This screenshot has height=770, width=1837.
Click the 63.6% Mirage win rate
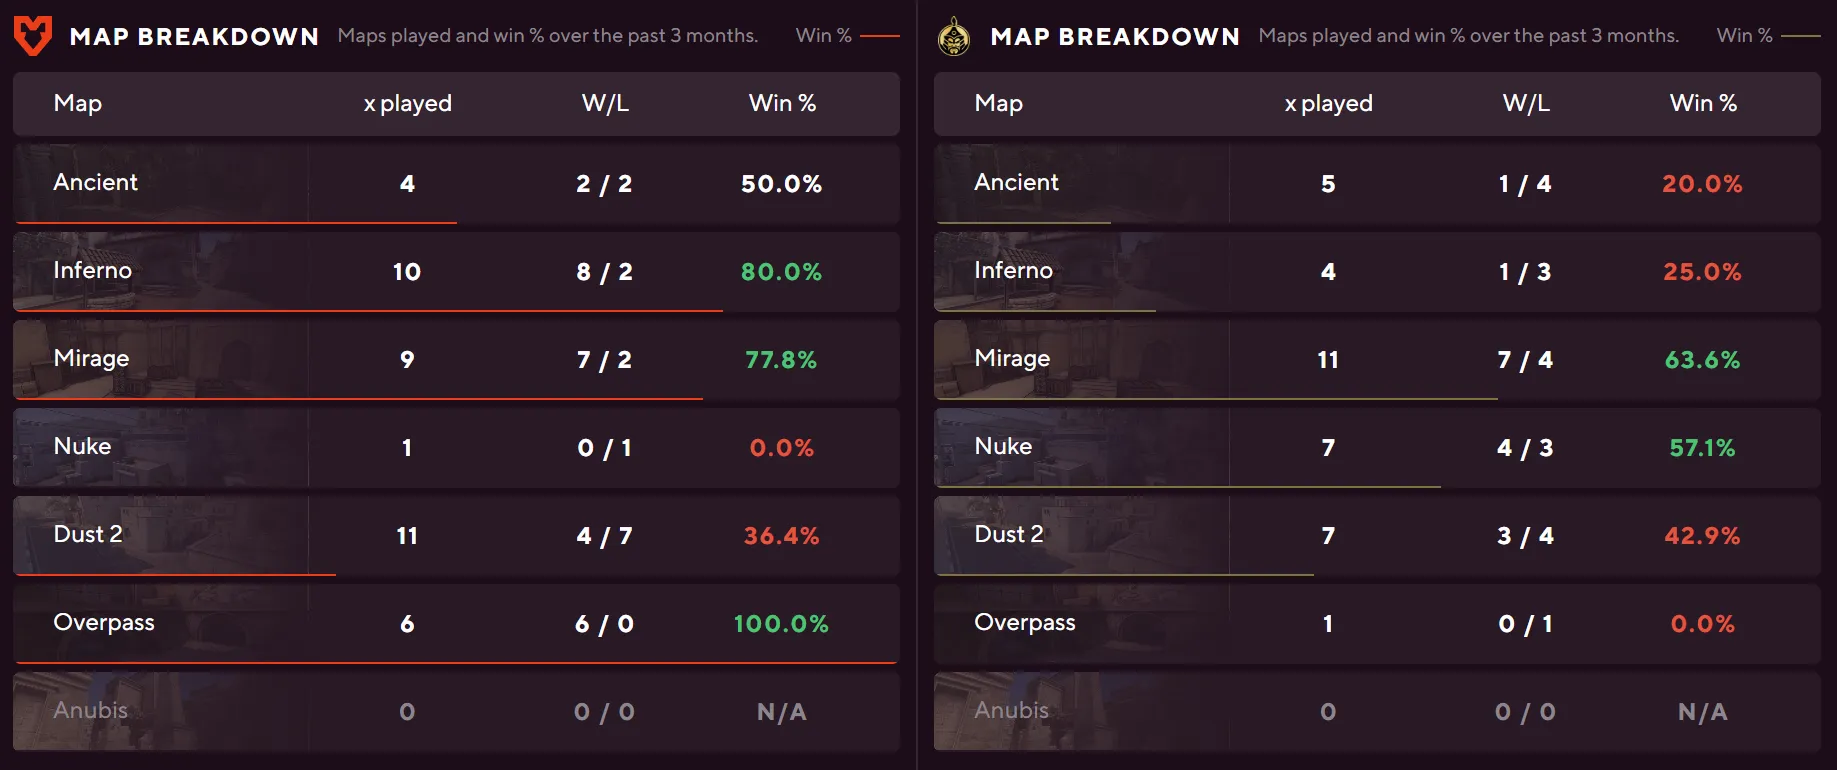(1702, 360)
